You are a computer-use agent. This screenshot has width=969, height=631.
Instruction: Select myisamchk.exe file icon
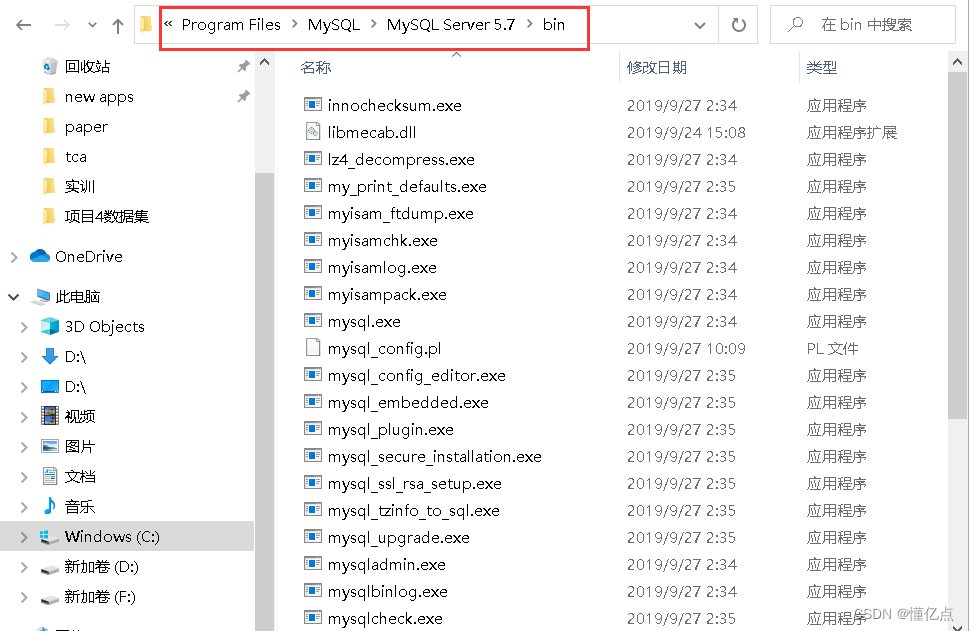click(313, 239)
